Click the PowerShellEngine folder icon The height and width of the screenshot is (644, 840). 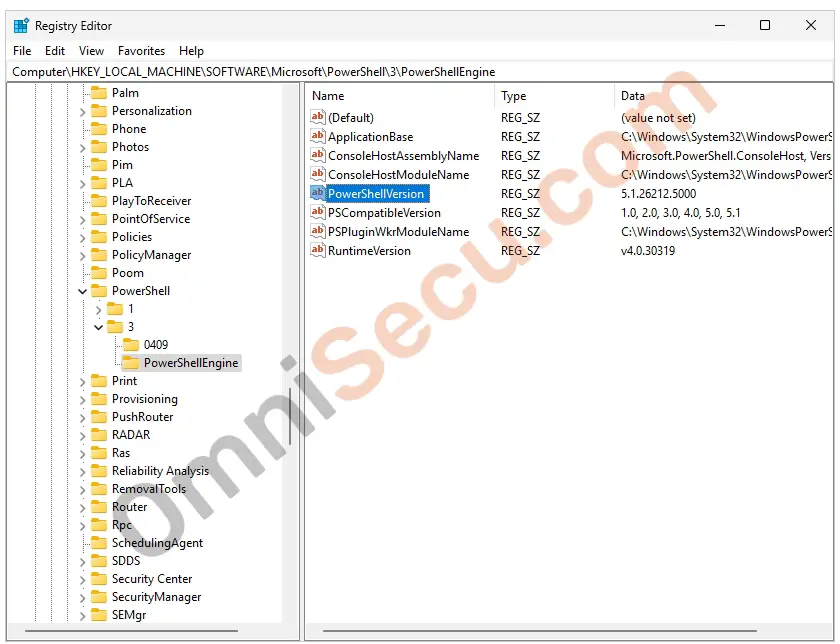pyautogui.click(x=131, y=363)
